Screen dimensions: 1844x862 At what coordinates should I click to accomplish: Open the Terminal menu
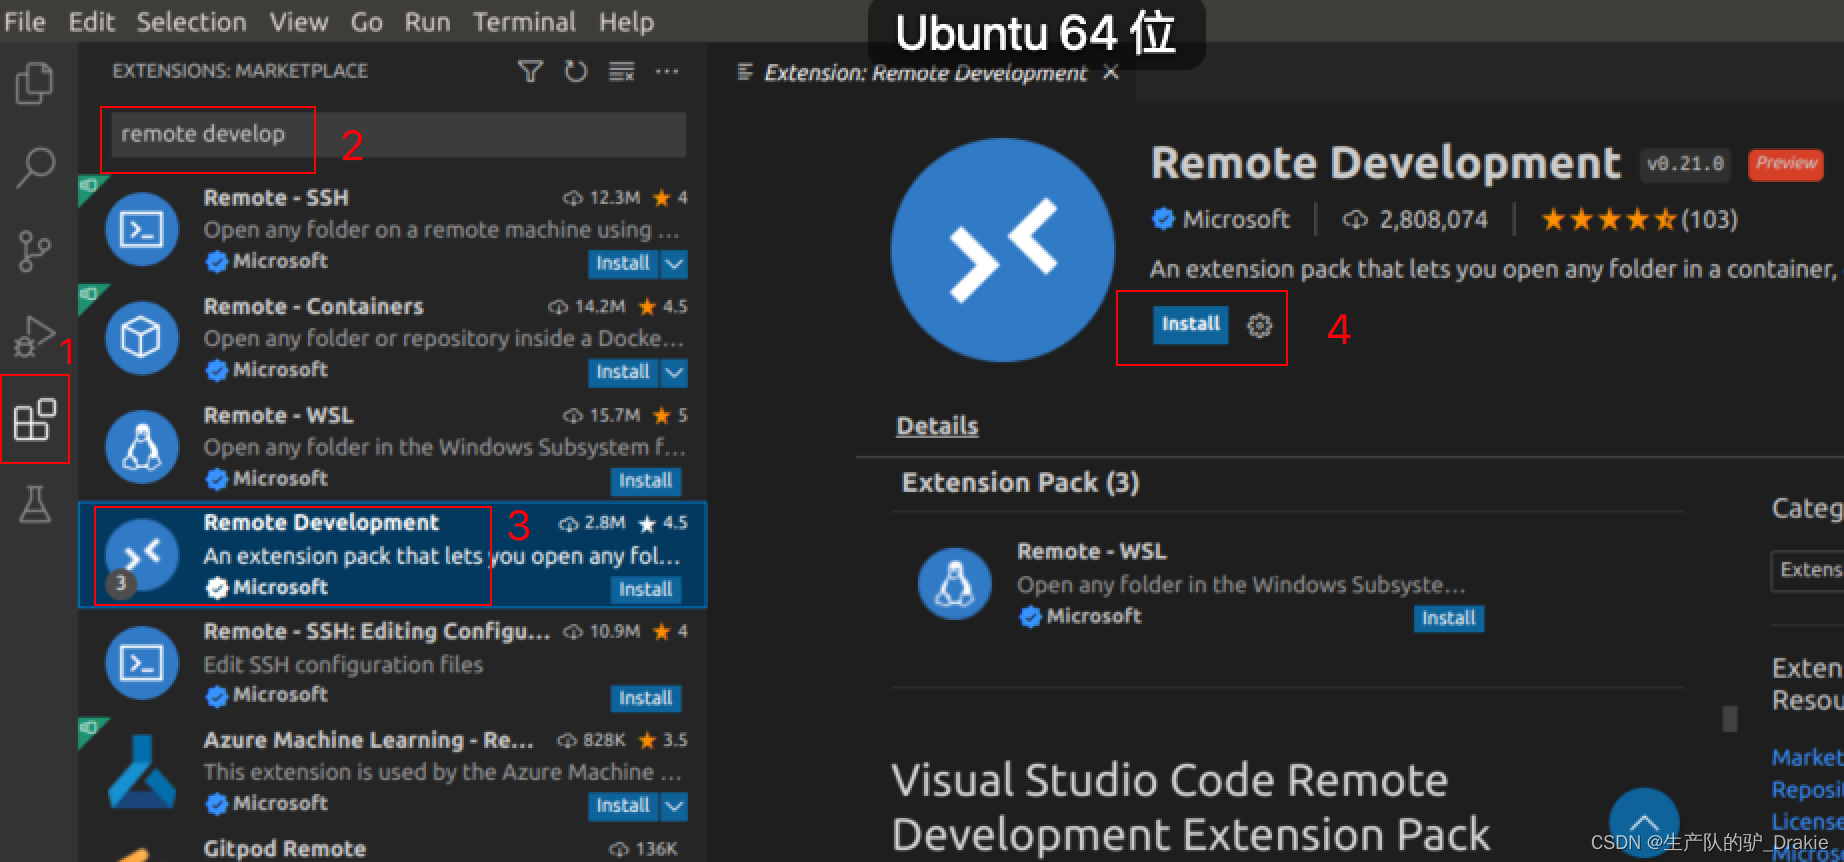(x=525, y=22)
